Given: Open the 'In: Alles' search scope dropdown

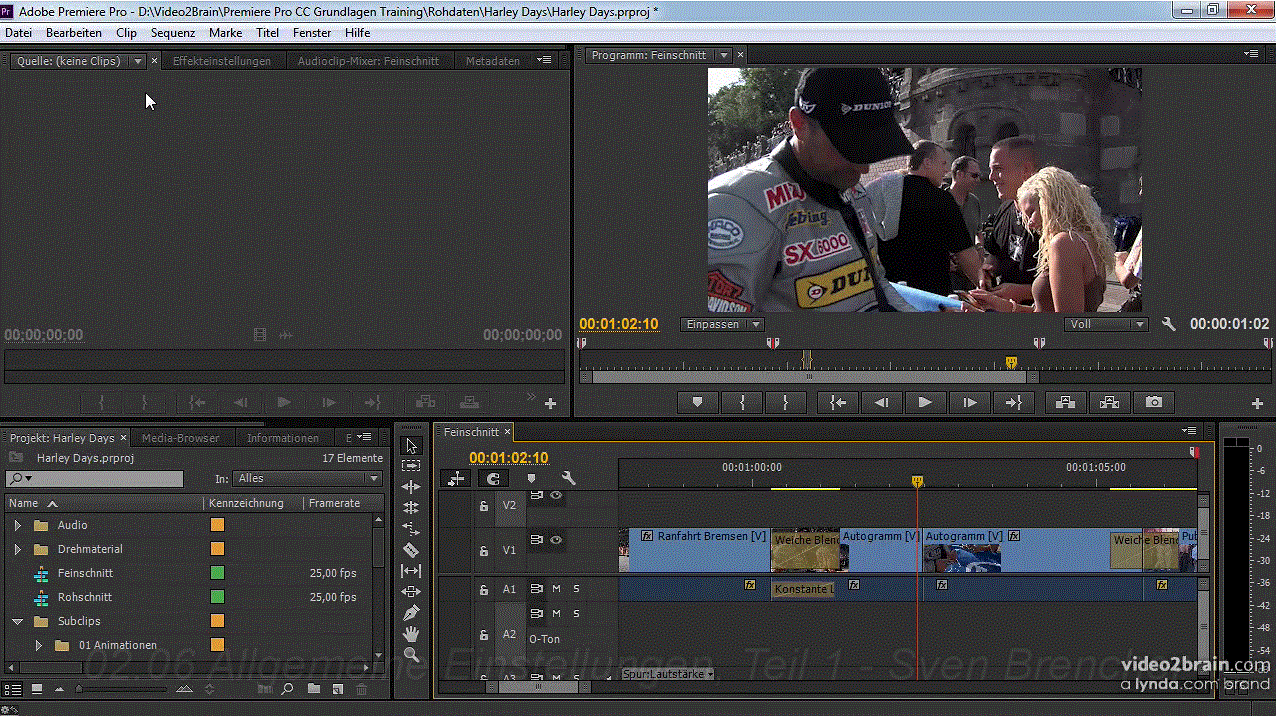Looking at the screenshot, I should [308, 479].
